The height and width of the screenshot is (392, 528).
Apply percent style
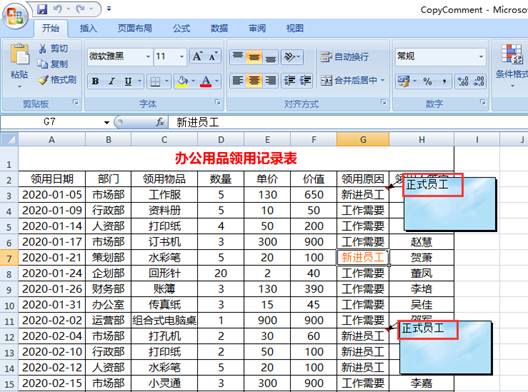point(427,81)
